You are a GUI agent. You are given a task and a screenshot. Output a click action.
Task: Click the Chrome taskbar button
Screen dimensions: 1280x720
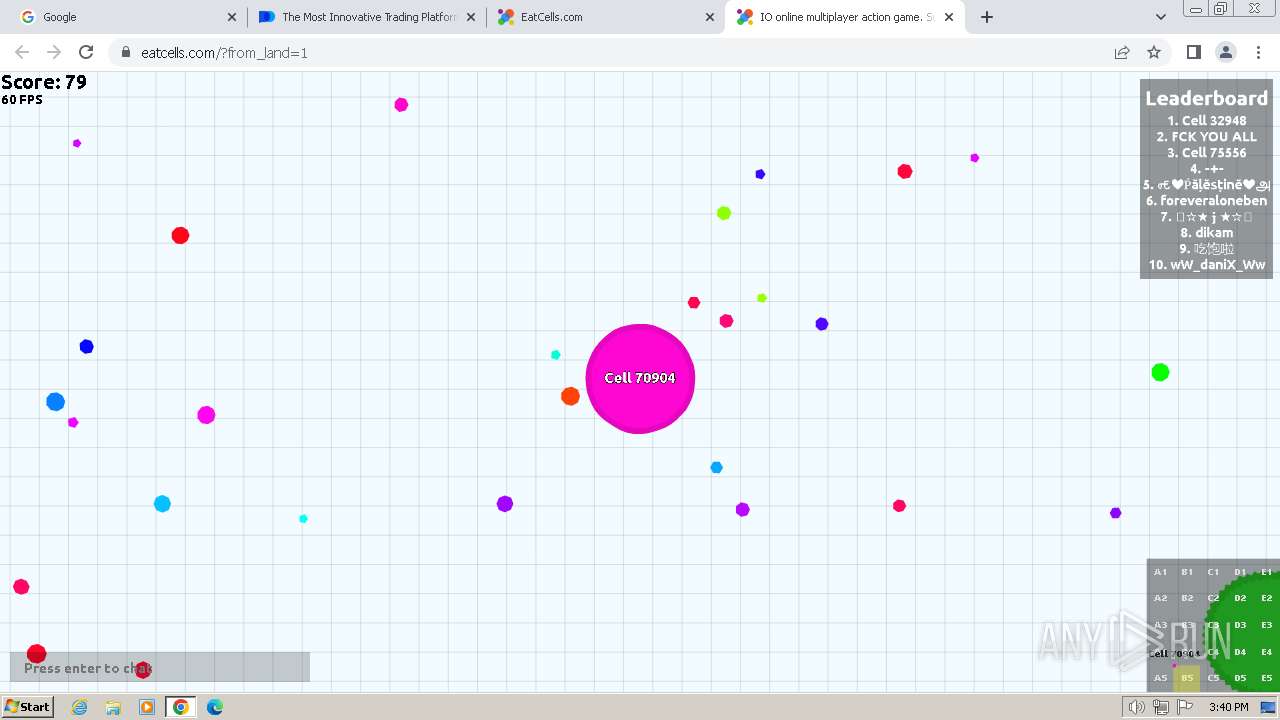click(x=181, y=707)
